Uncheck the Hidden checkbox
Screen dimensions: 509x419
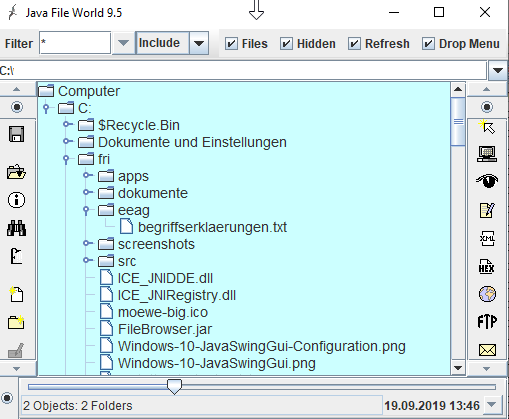click(286, 44)
